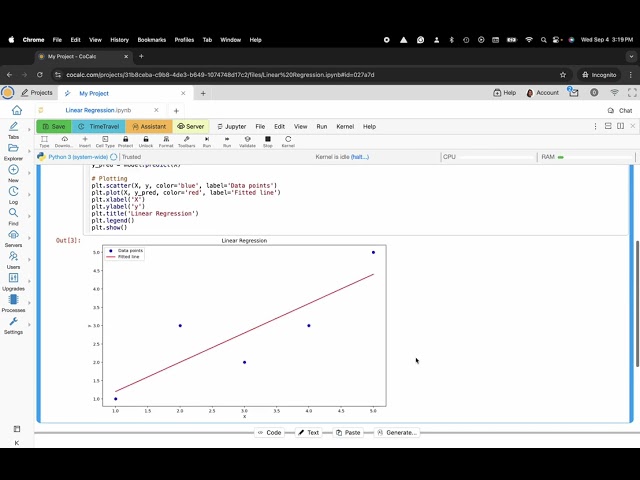Viewport: 640px width, 480px height.
Task: Open the Processes sidebar panel
Action: (13, 304)
